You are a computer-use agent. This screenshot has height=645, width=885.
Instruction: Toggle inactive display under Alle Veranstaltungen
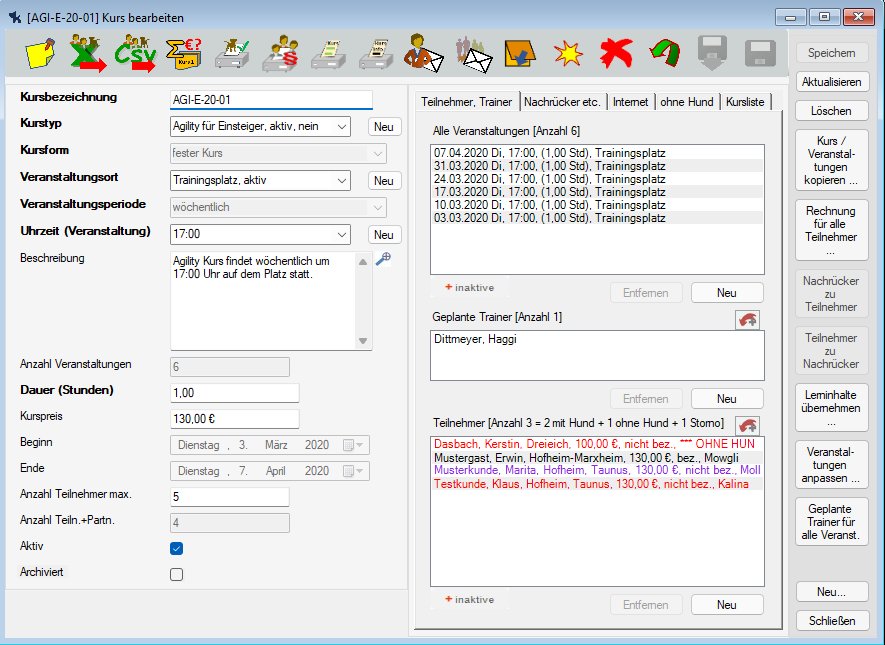[469, 289]
